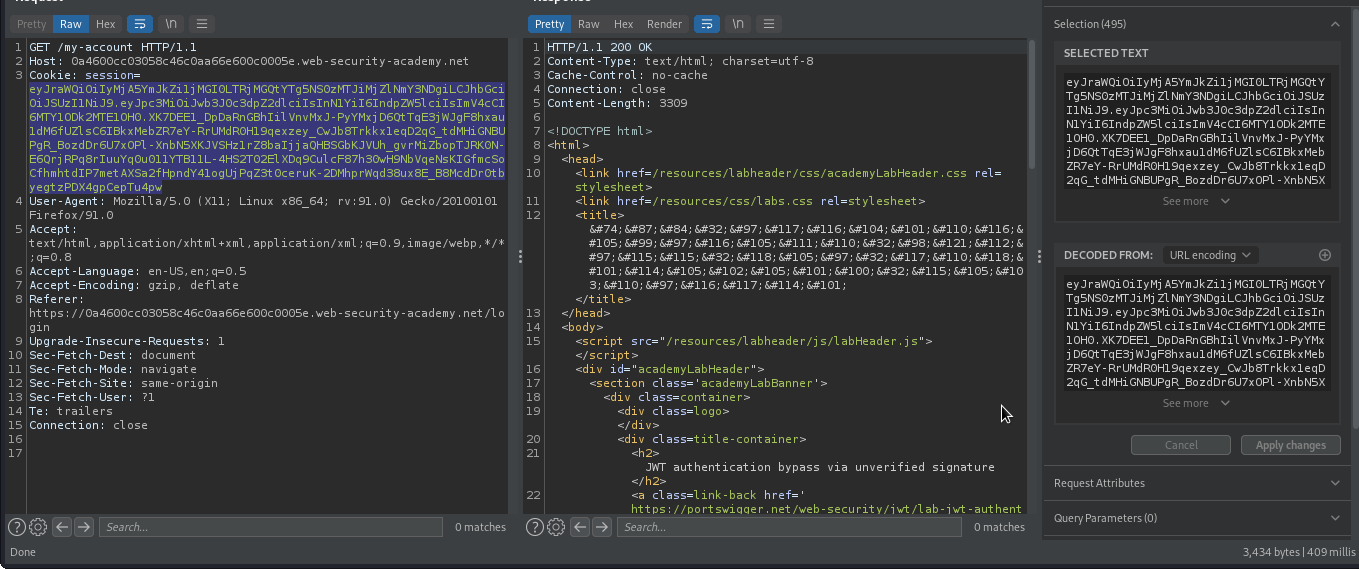Select the Response Raw tab

click(589, 24)
